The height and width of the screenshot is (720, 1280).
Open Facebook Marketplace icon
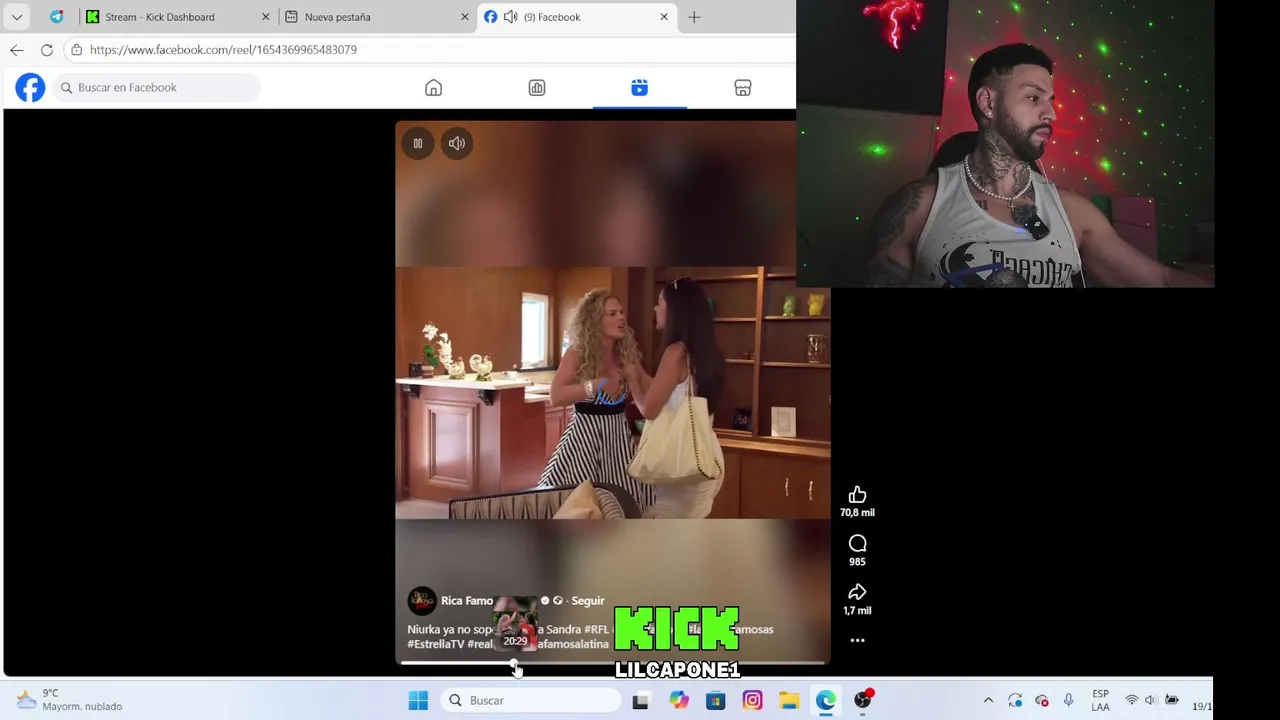click(x=743, y=88)
